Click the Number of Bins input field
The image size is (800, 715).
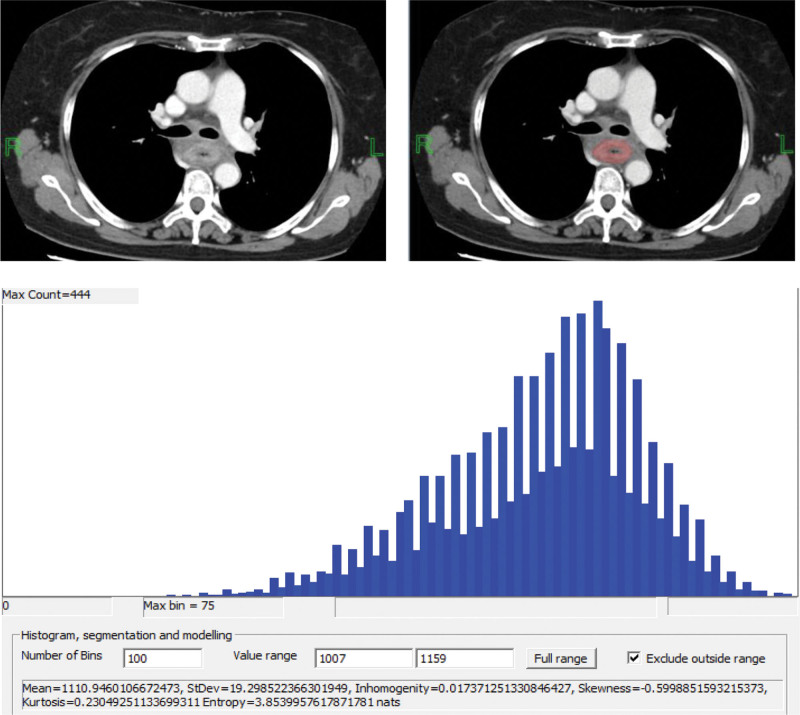[163, 658]
